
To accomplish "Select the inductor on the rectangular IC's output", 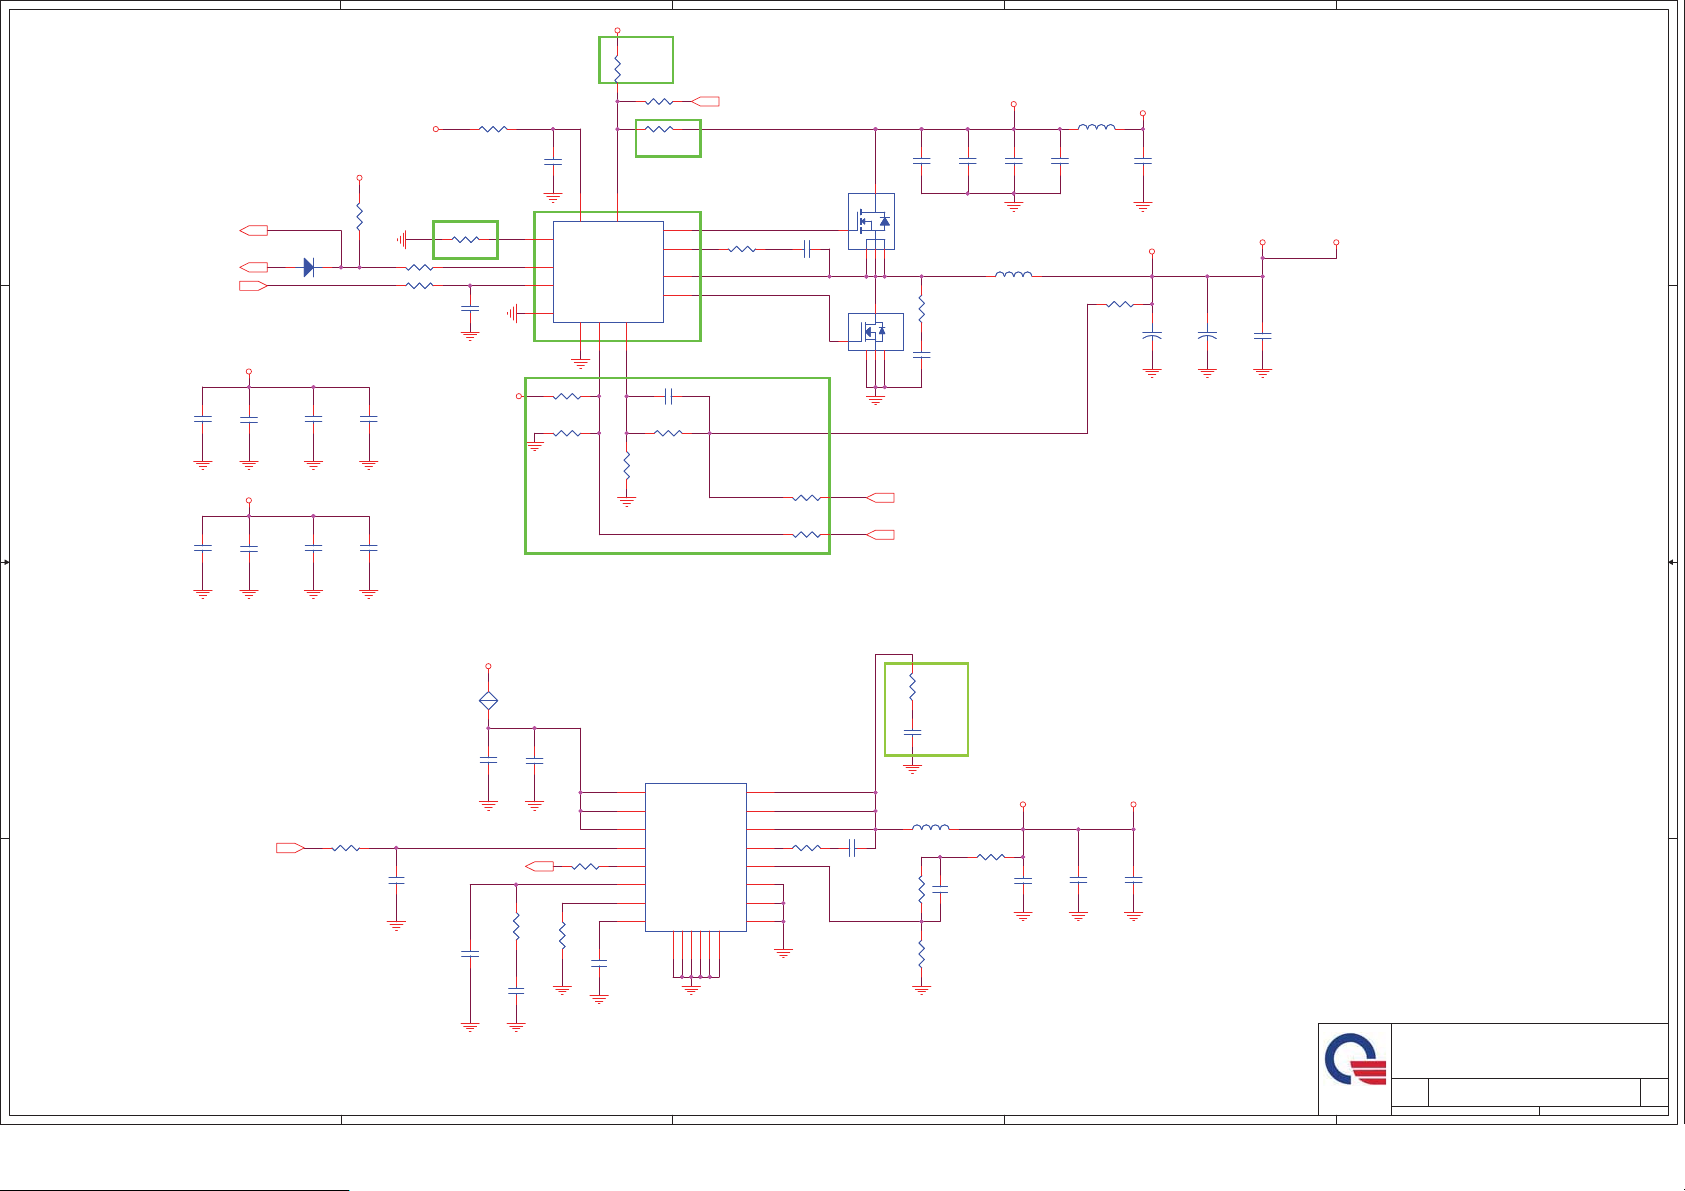I will click(931, 827).
